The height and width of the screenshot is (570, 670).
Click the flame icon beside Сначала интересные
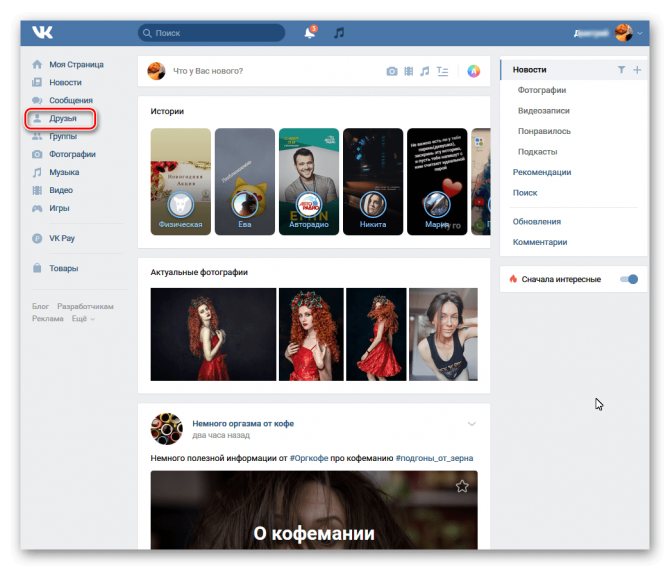pos(513,279)
